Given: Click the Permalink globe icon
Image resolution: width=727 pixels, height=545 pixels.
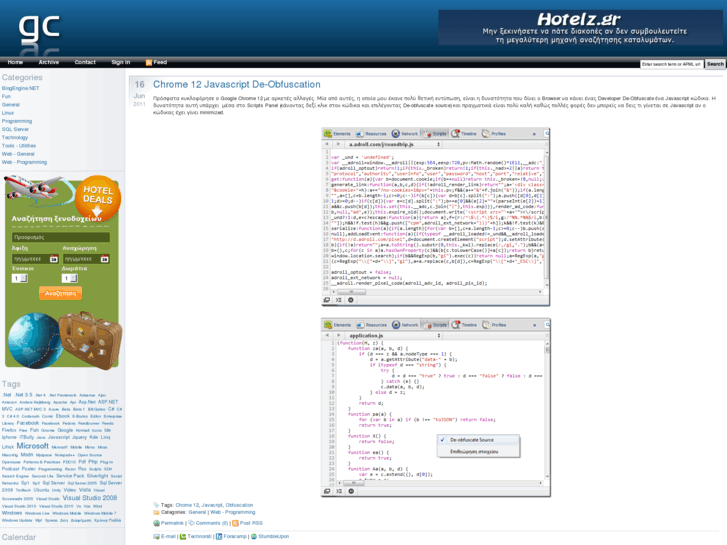Looking at the screenshot, I should 156,523.
